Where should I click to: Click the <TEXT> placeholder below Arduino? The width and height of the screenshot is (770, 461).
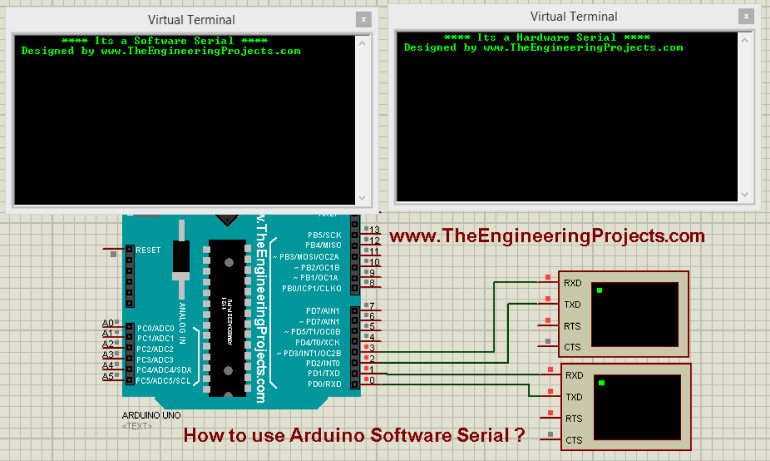click(x=137, y=426)
